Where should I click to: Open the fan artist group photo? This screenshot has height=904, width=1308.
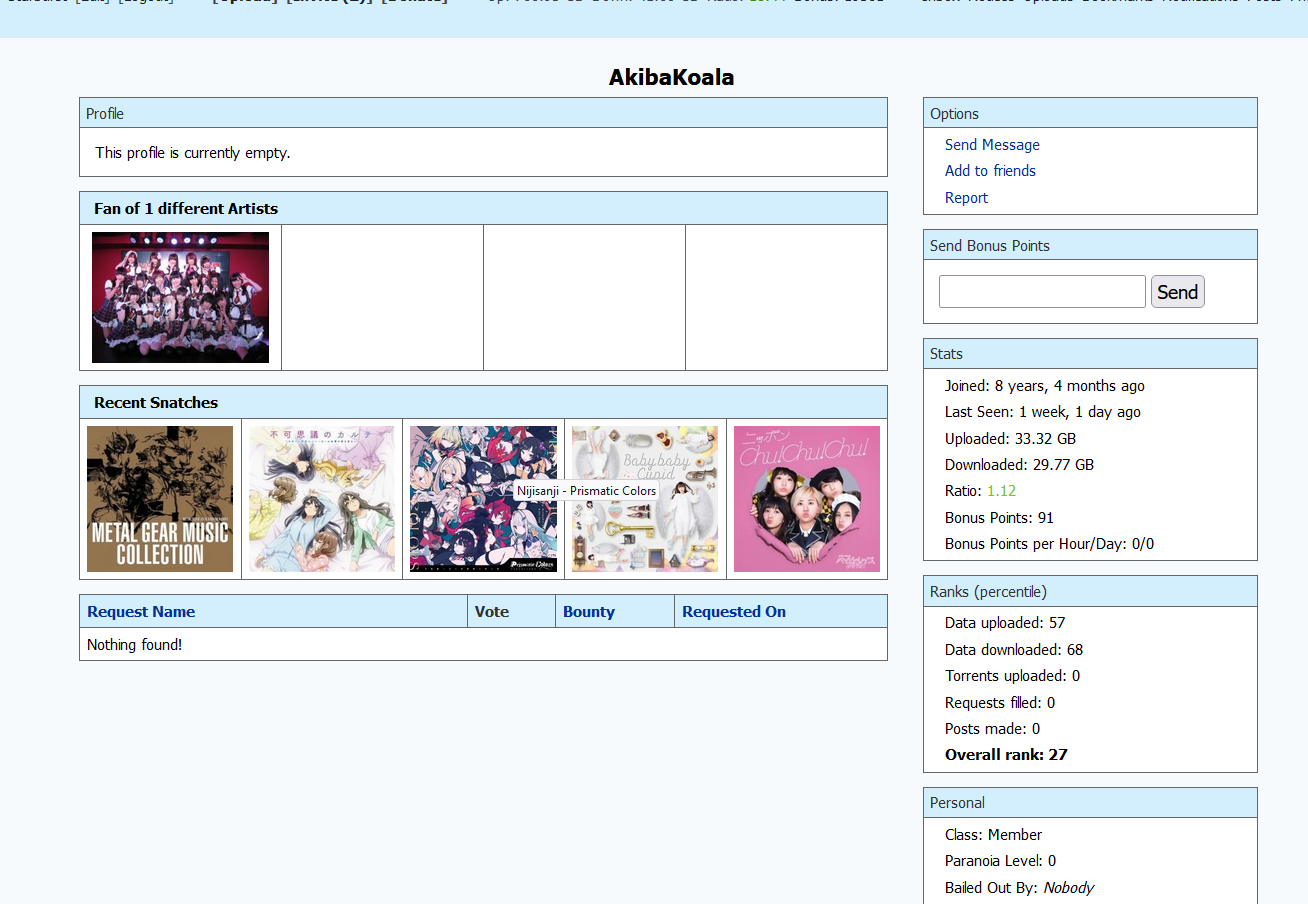[x=180, y=297]
